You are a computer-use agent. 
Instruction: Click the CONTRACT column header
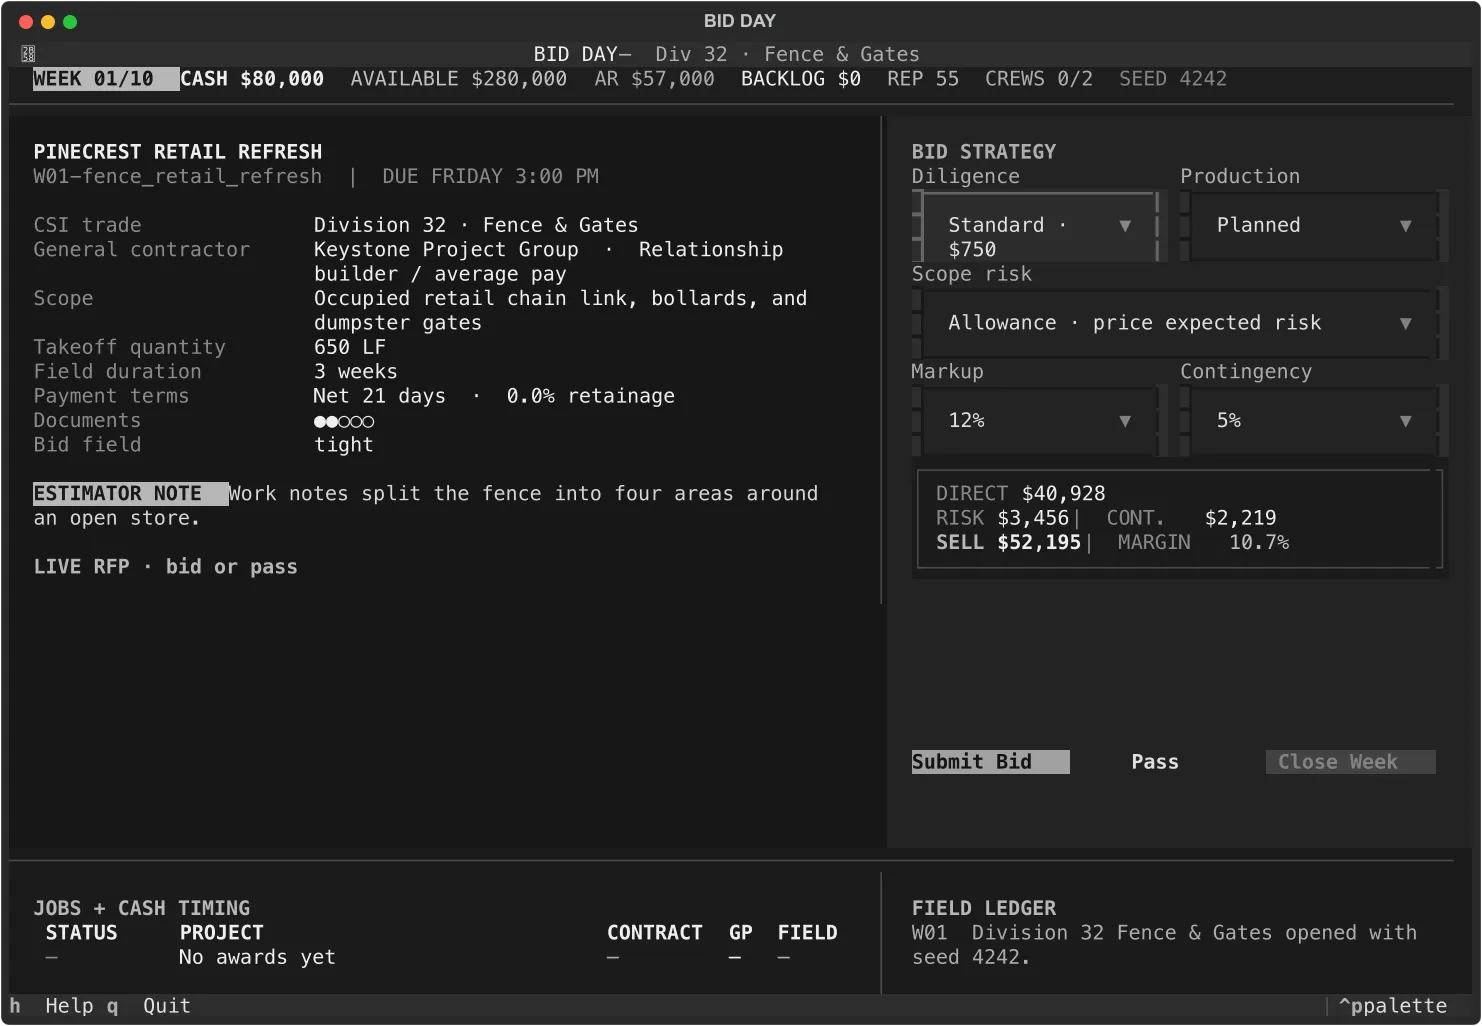tap(655, 933)
